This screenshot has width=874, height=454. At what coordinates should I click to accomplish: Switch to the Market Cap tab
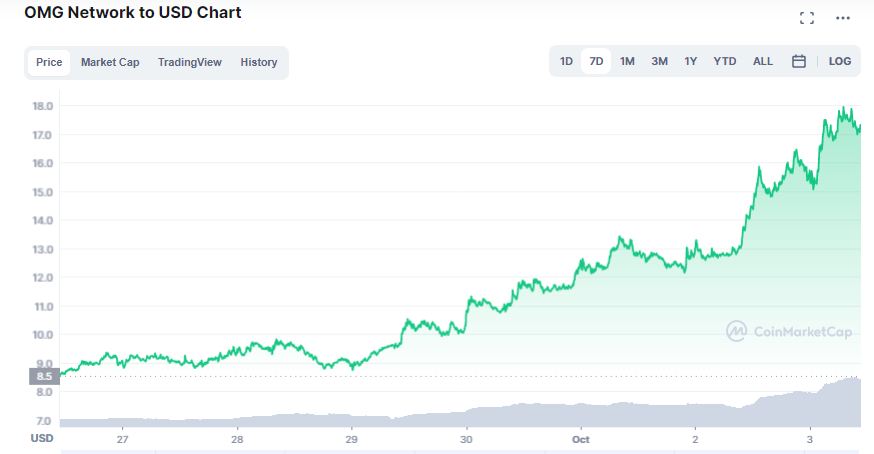pos(110,63)
